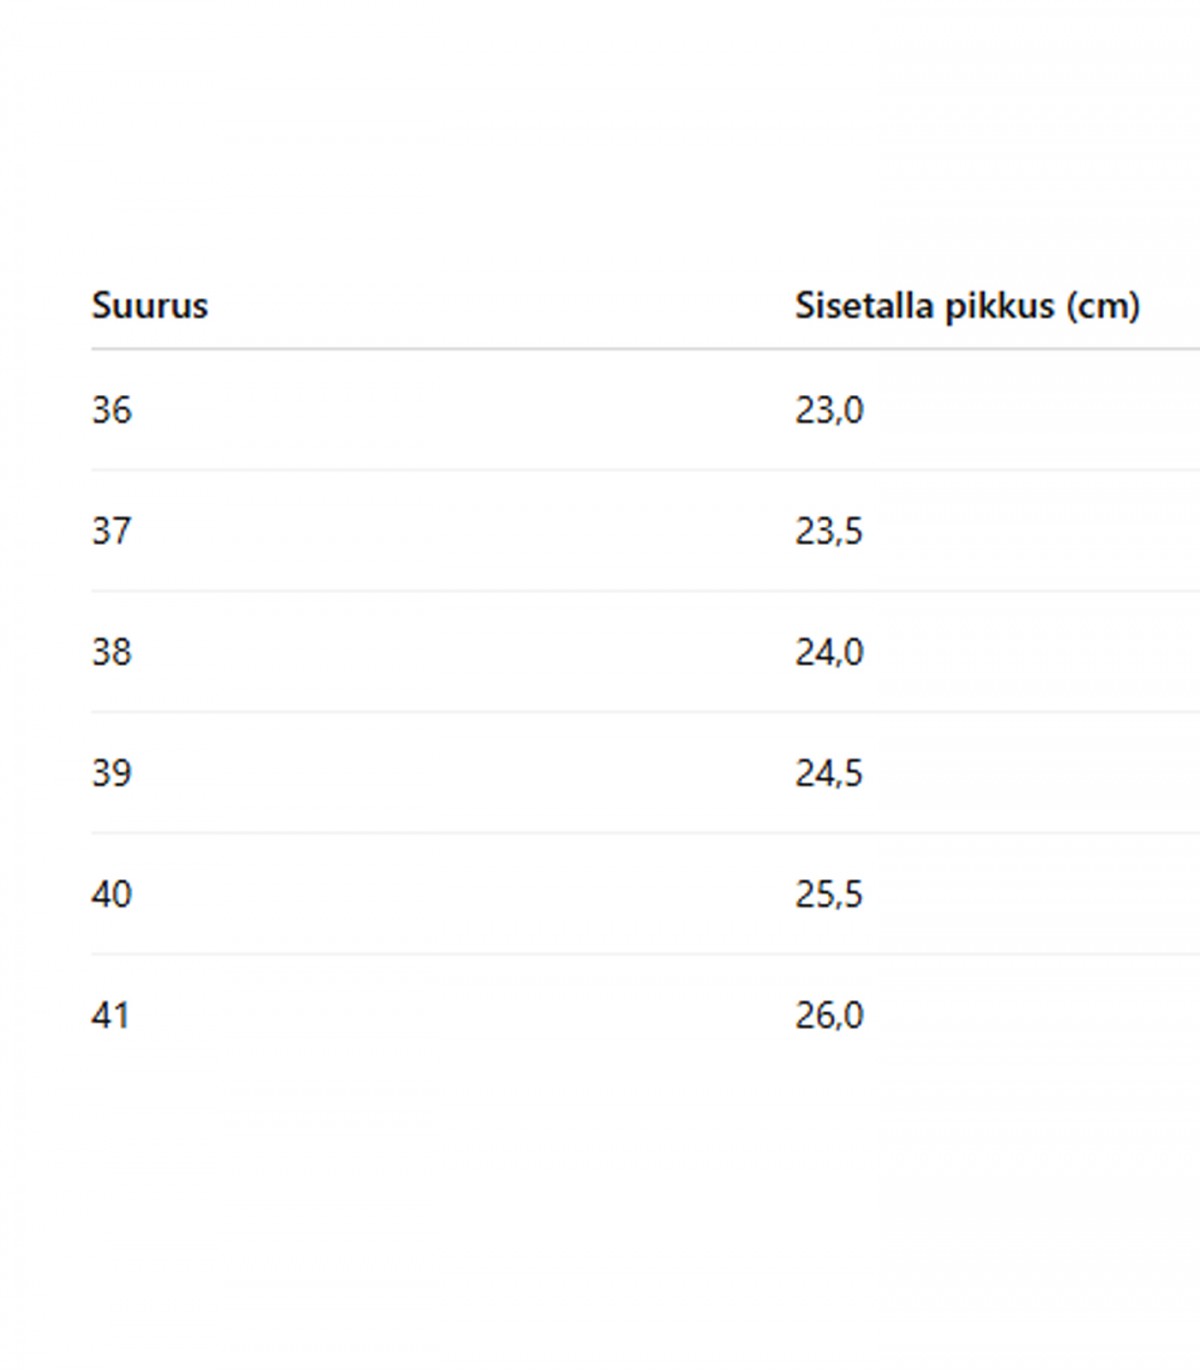Select size 36 in the table
This screenshot has height=1372, width=1200.
click(x=112, y=410)
